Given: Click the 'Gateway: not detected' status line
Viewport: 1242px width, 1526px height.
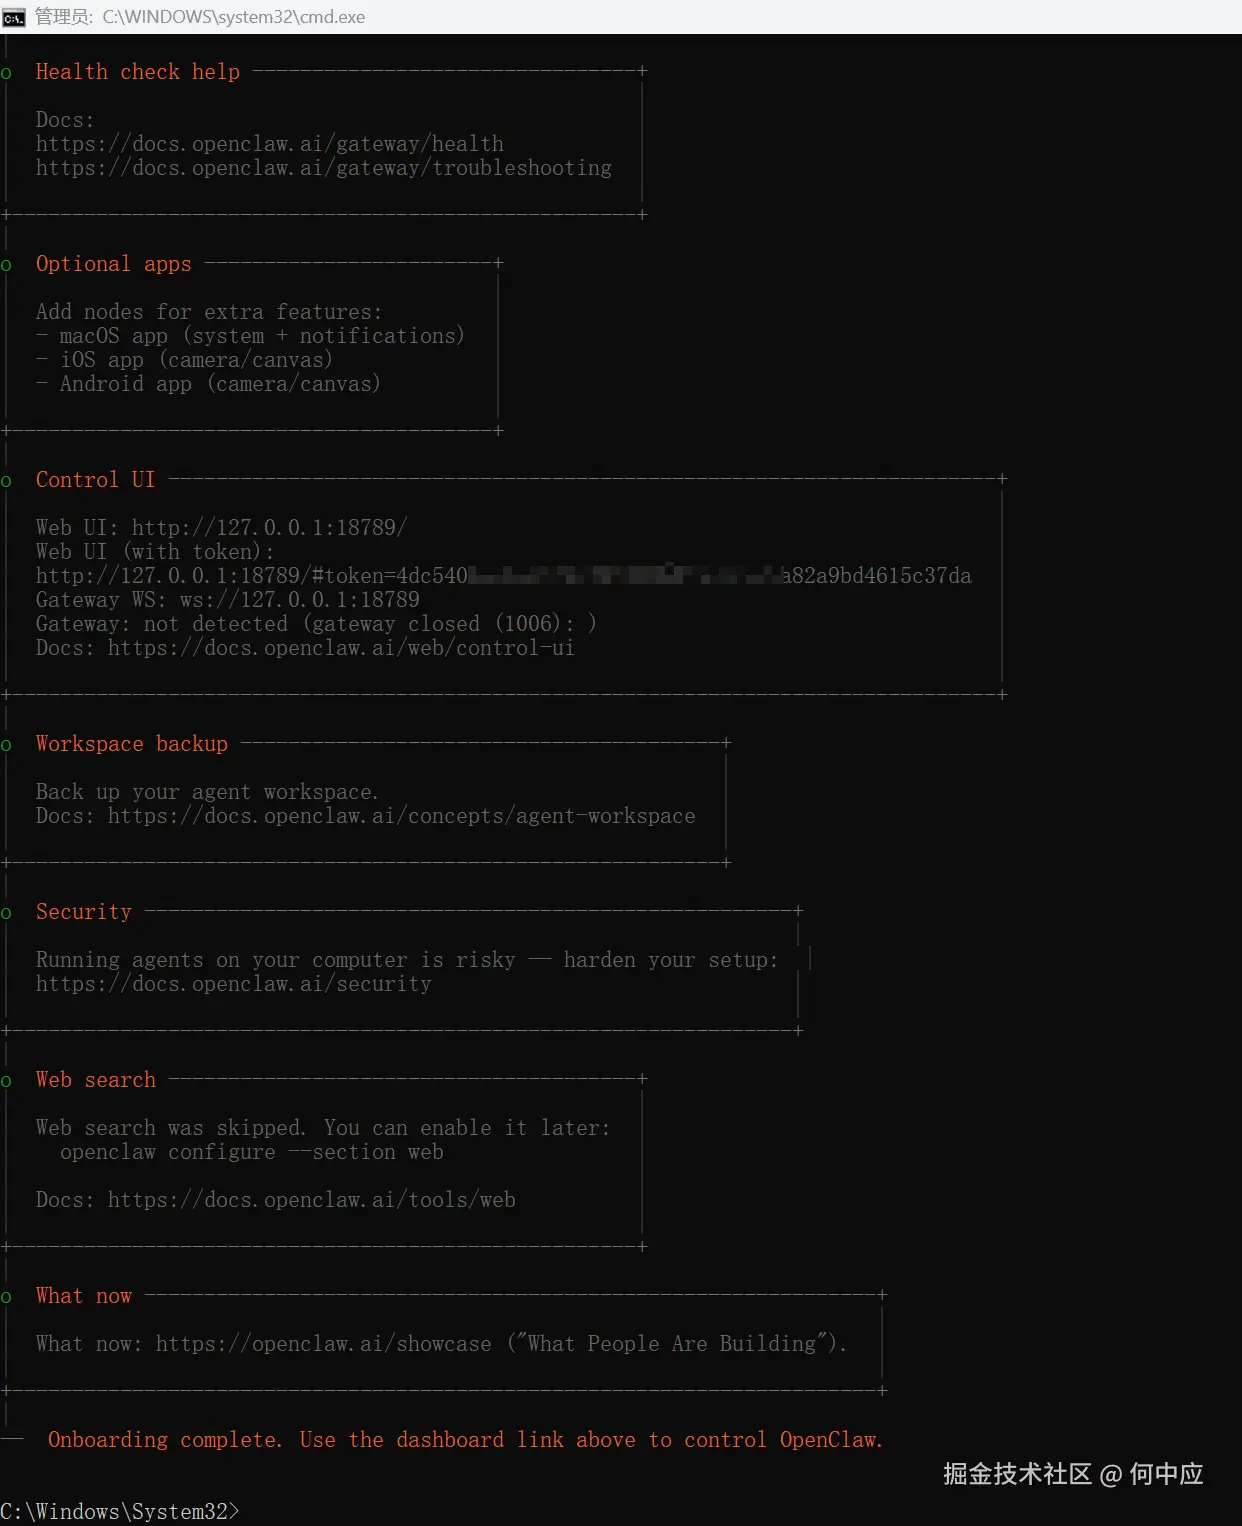Looking at the screenshot, I should (316, 624).
